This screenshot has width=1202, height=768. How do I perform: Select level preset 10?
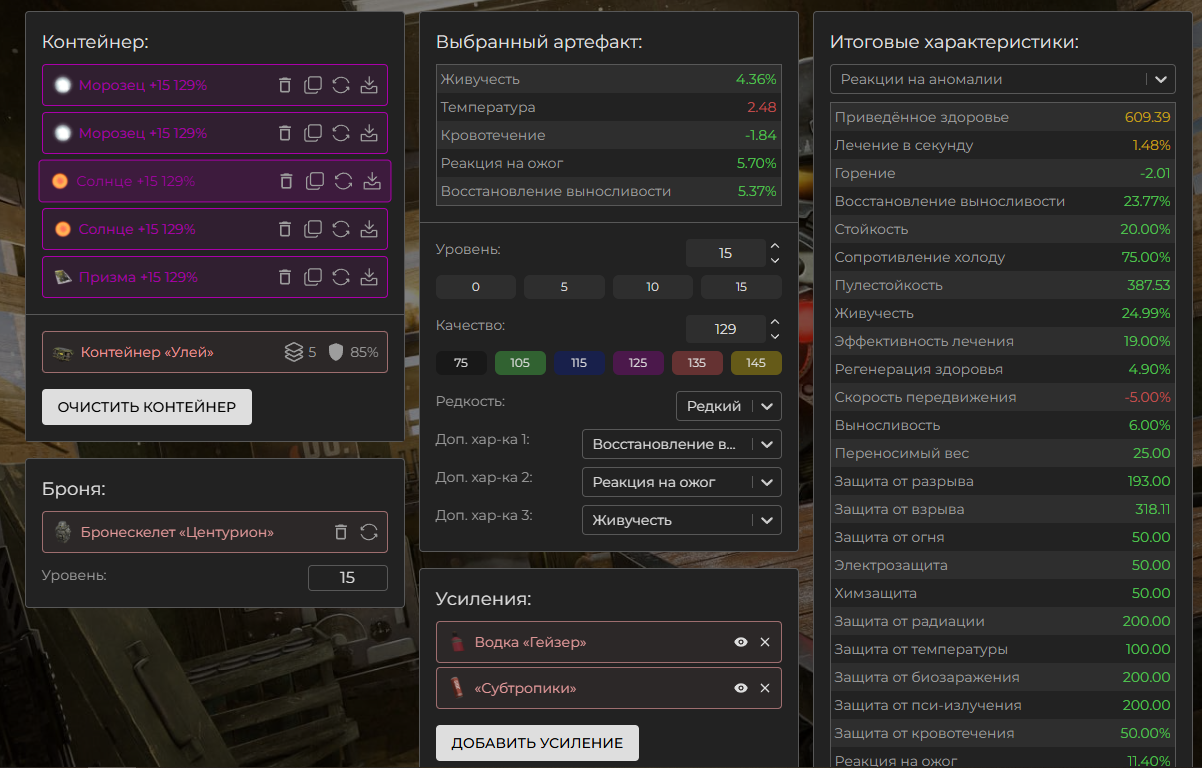pyautogui.click(x=653, y=287)
